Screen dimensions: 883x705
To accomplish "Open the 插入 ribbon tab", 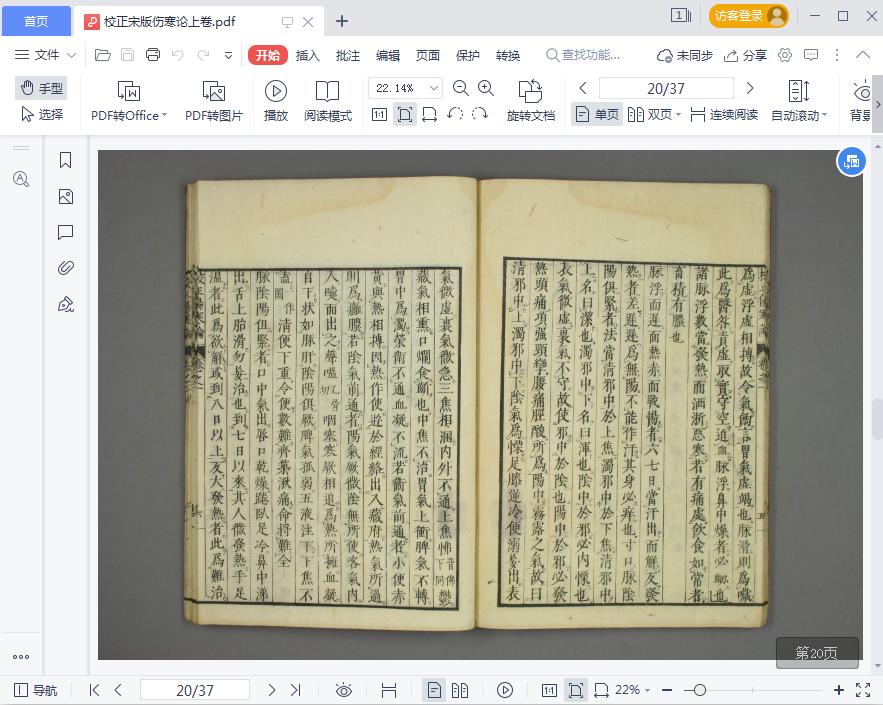I will pyautogui.click(x=307, y=55).
